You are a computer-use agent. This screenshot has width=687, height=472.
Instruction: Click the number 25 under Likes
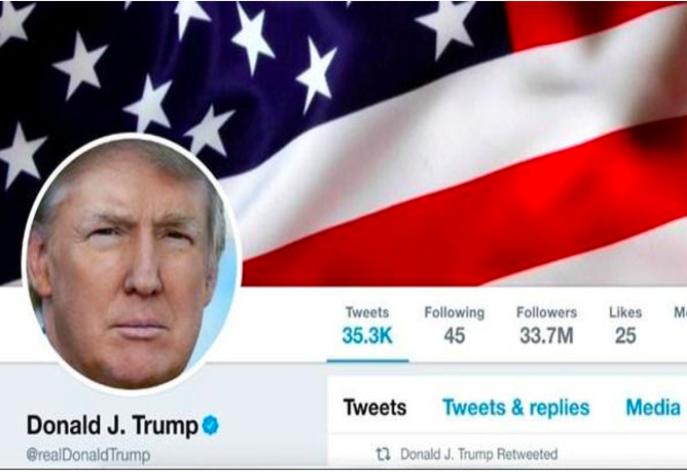pos(625,336)
